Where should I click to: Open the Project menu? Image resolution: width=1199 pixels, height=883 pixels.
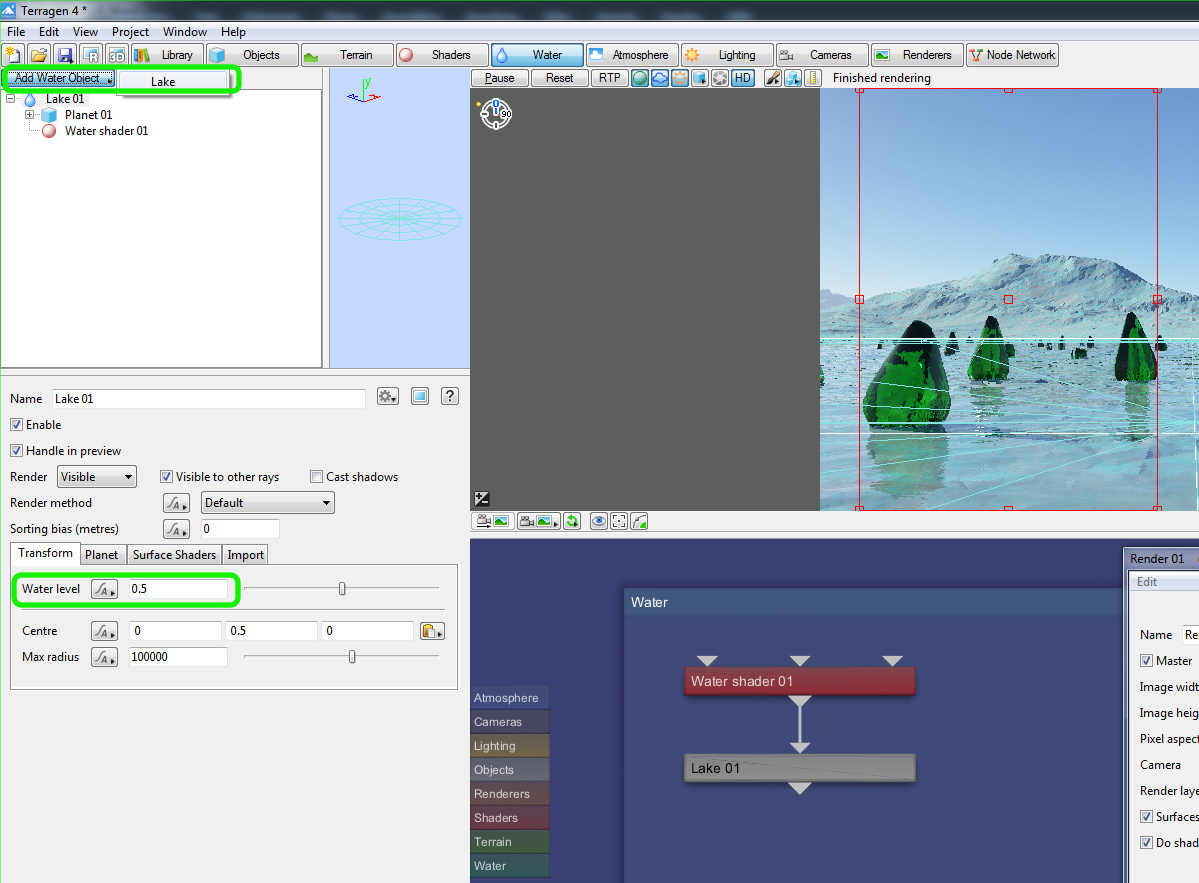click(130, 32)
